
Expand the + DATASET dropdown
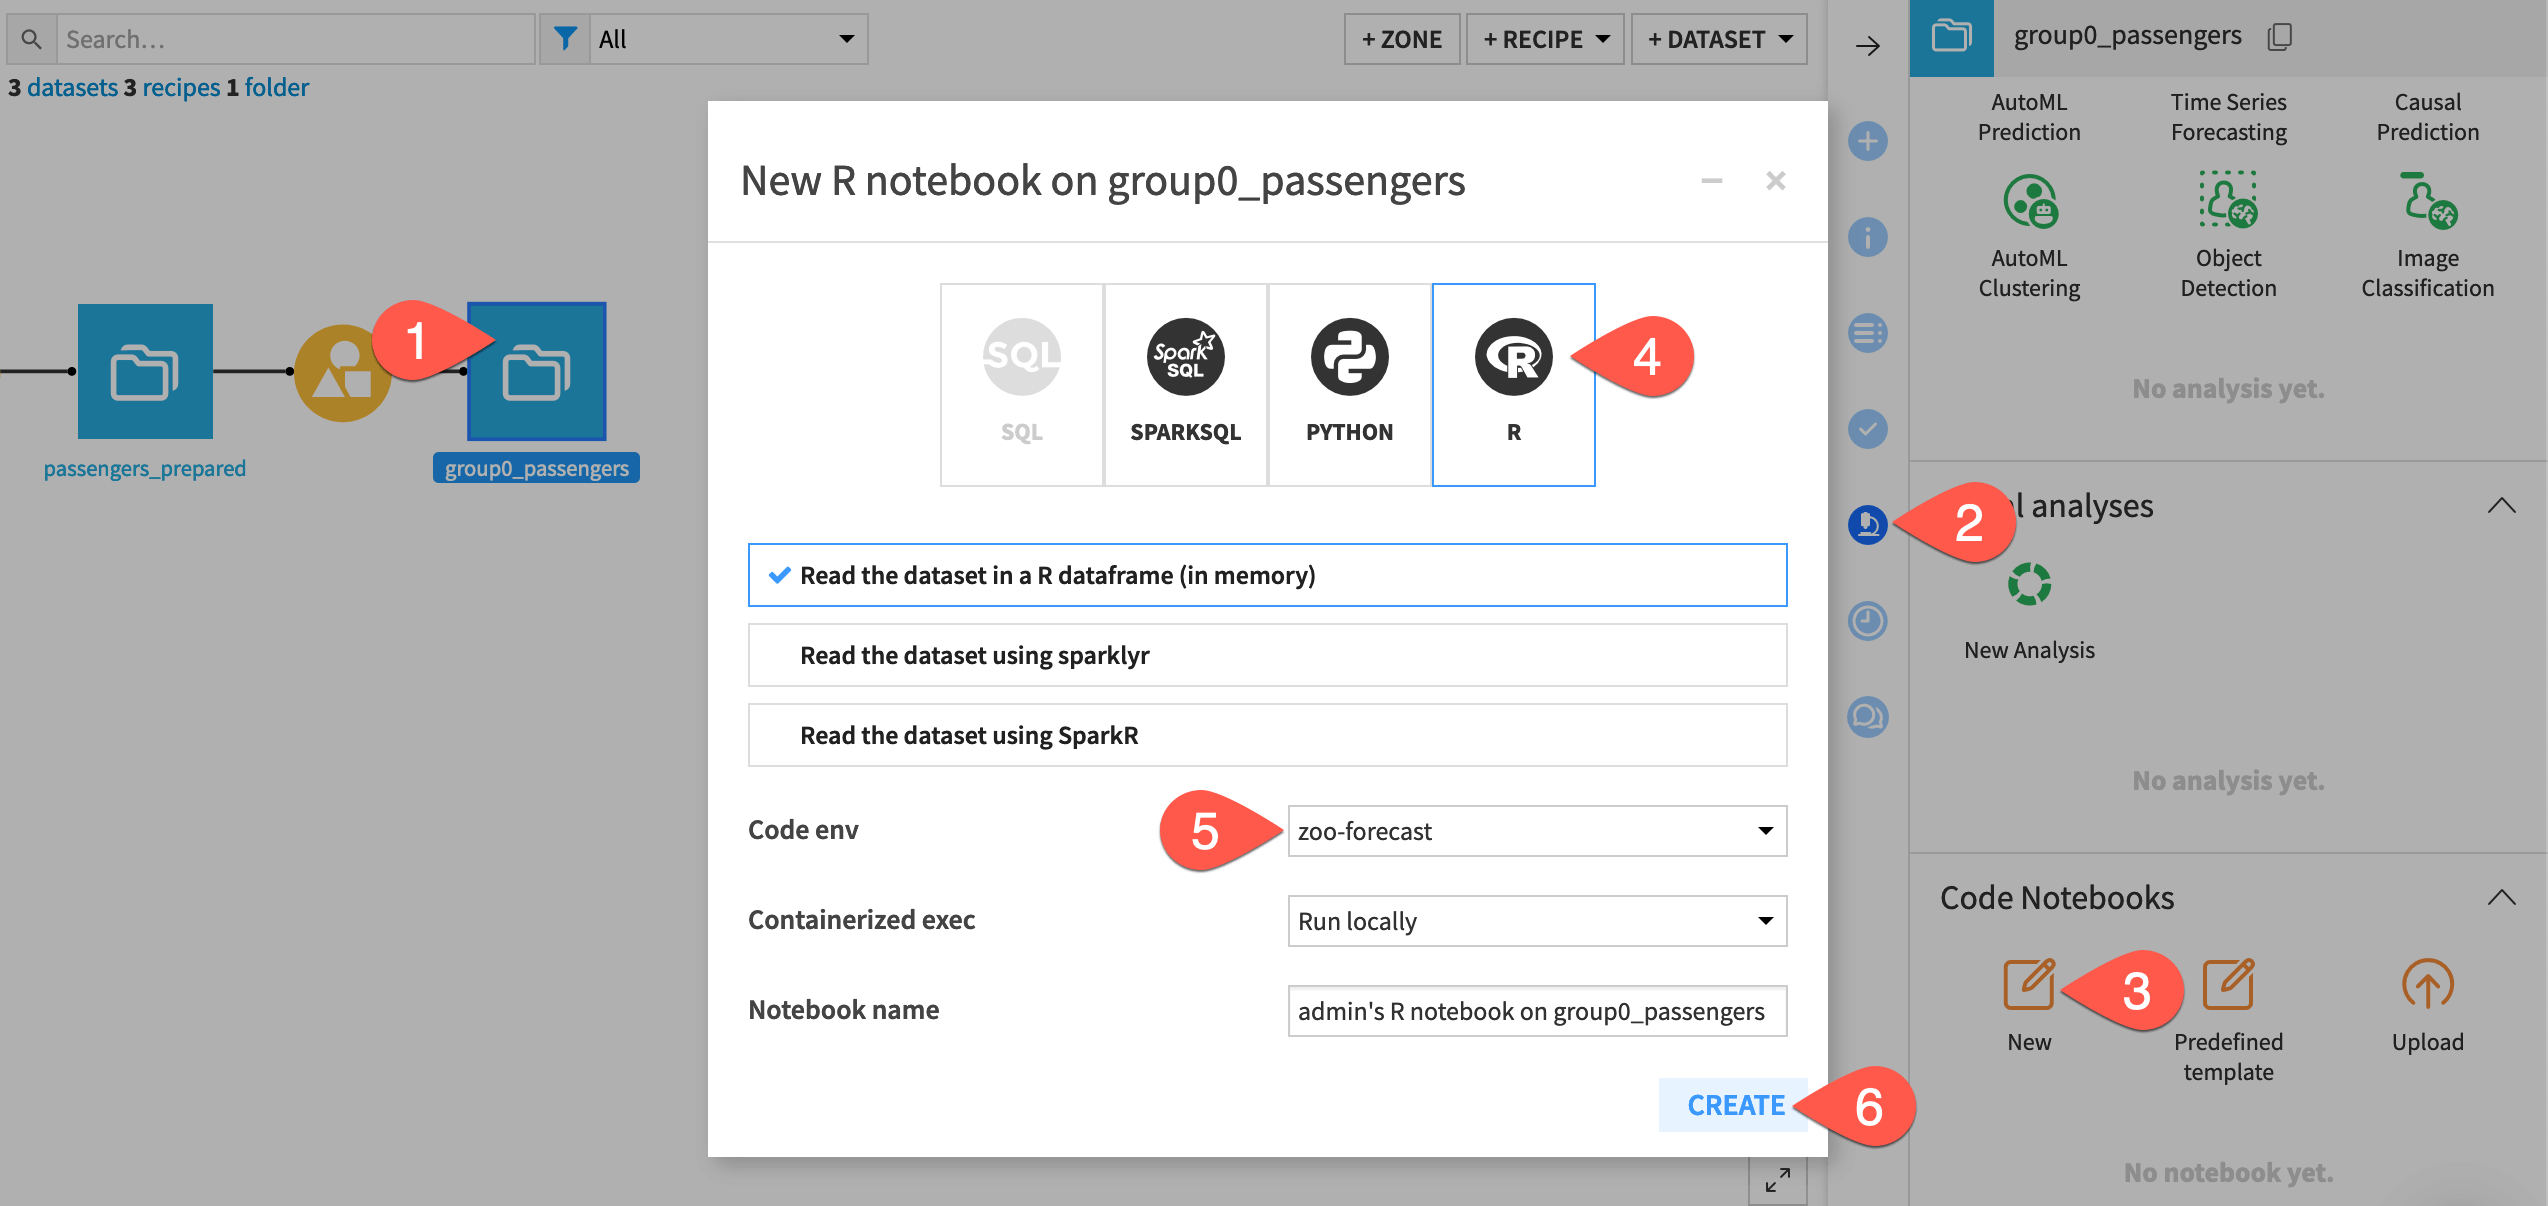tap(1719, 39)
